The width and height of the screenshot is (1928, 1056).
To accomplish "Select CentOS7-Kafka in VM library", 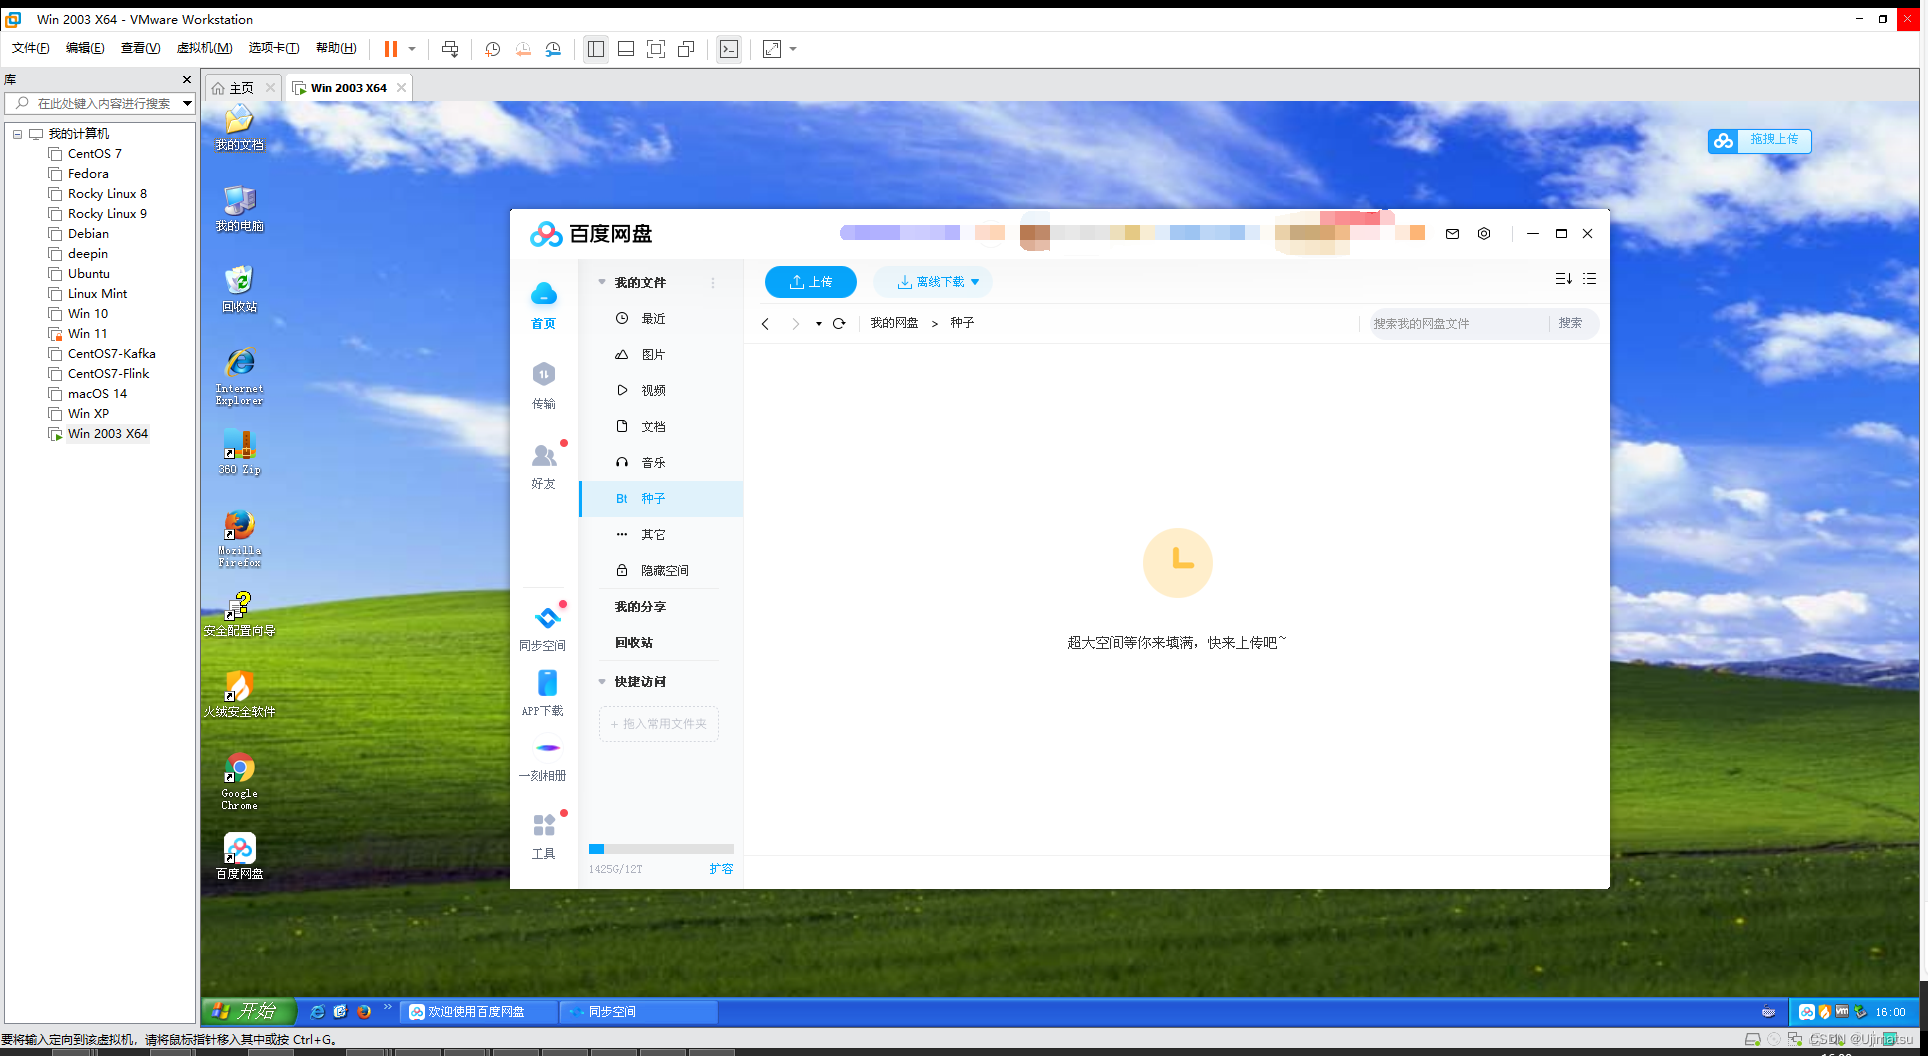I will 111,353.
